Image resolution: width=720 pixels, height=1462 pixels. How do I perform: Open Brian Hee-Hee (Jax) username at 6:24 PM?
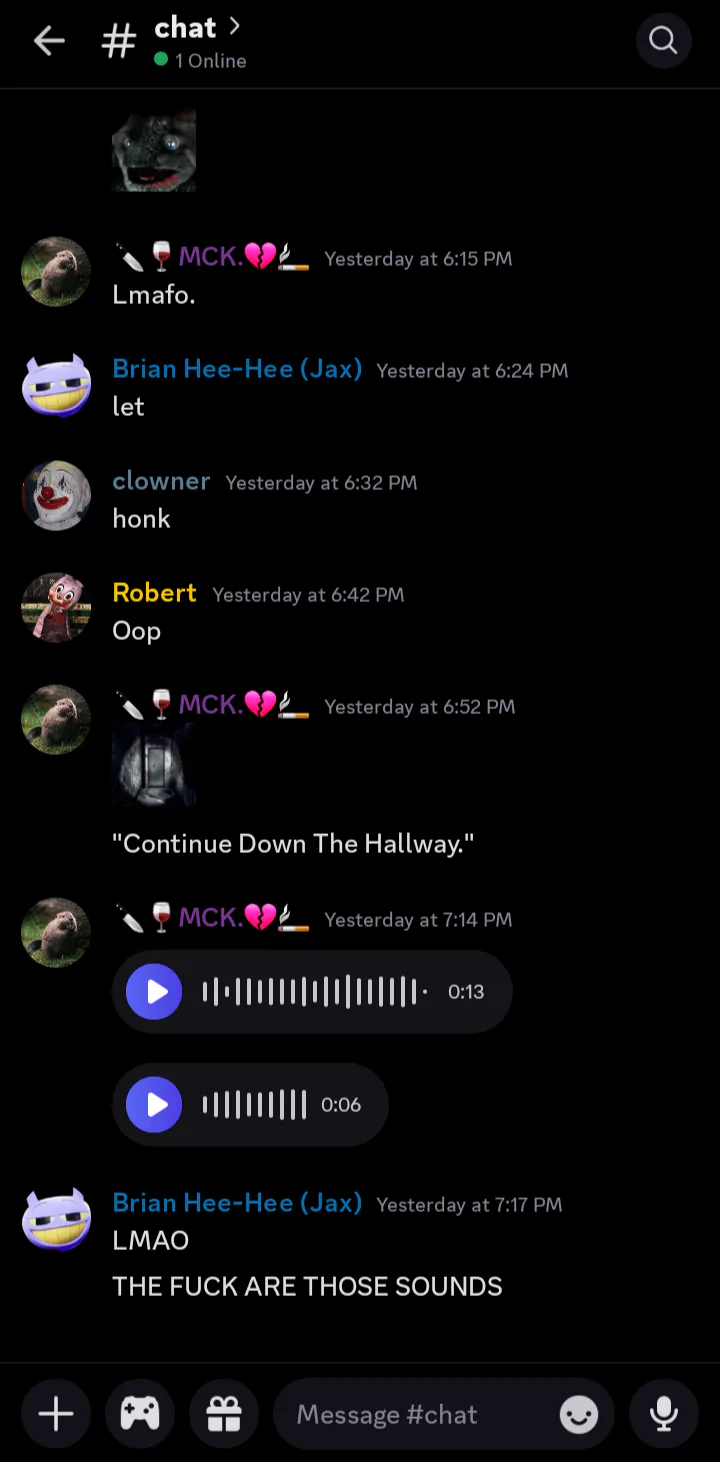tap(237, 369)
